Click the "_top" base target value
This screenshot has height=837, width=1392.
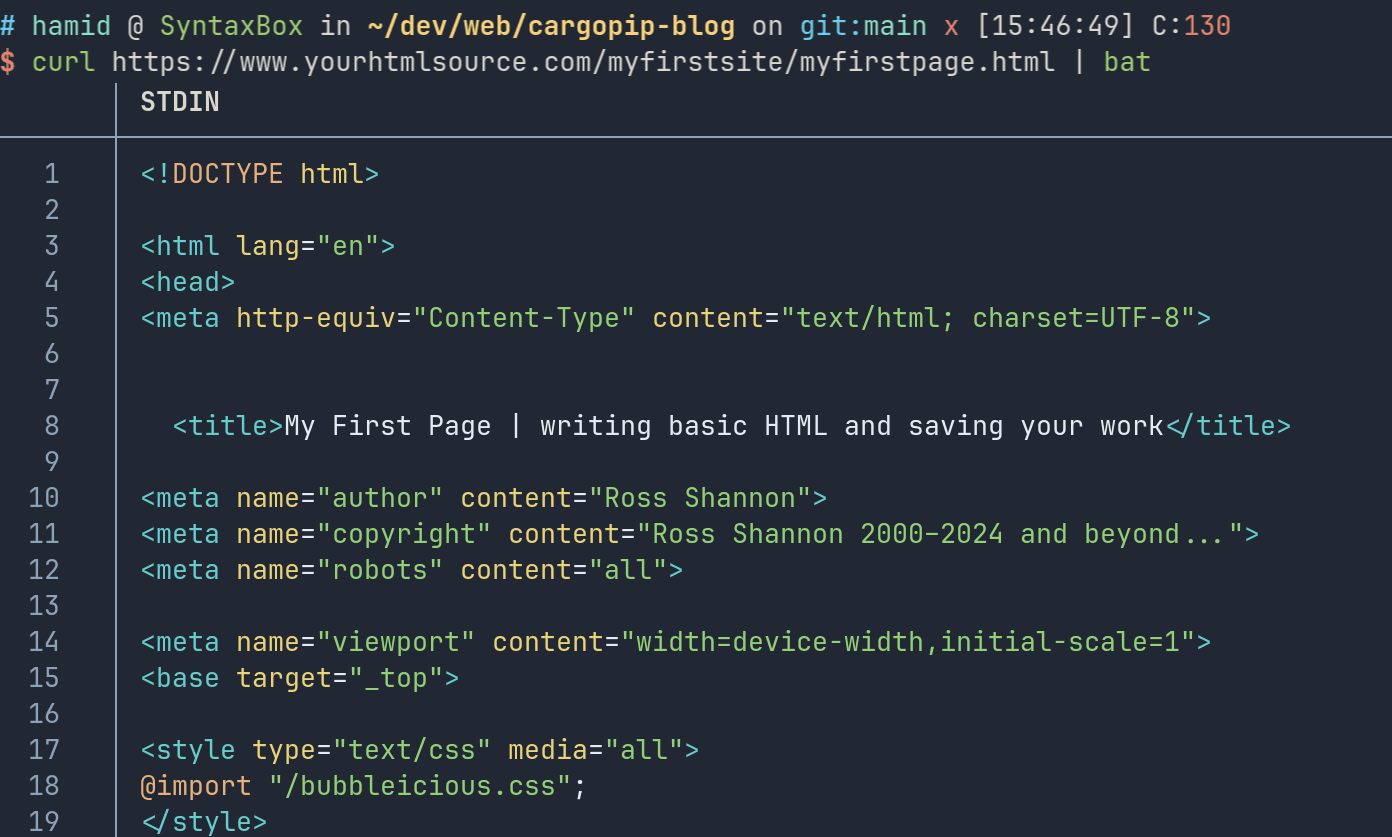(396, 678)
